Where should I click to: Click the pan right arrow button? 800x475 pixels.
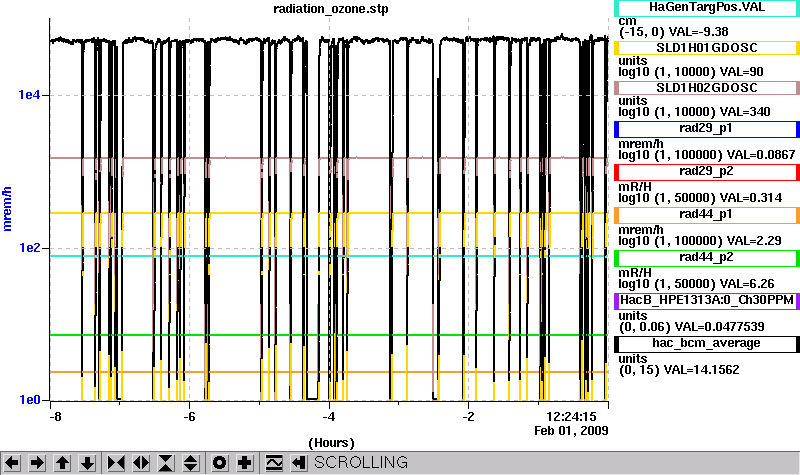[x=37, y=463]
